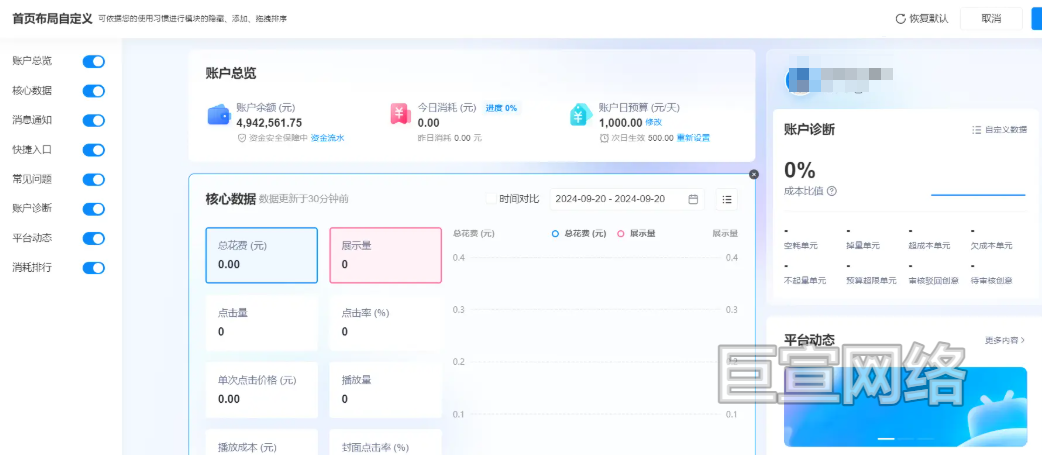
Task: Click the 重新设置 link
Action: coord(693,138)
